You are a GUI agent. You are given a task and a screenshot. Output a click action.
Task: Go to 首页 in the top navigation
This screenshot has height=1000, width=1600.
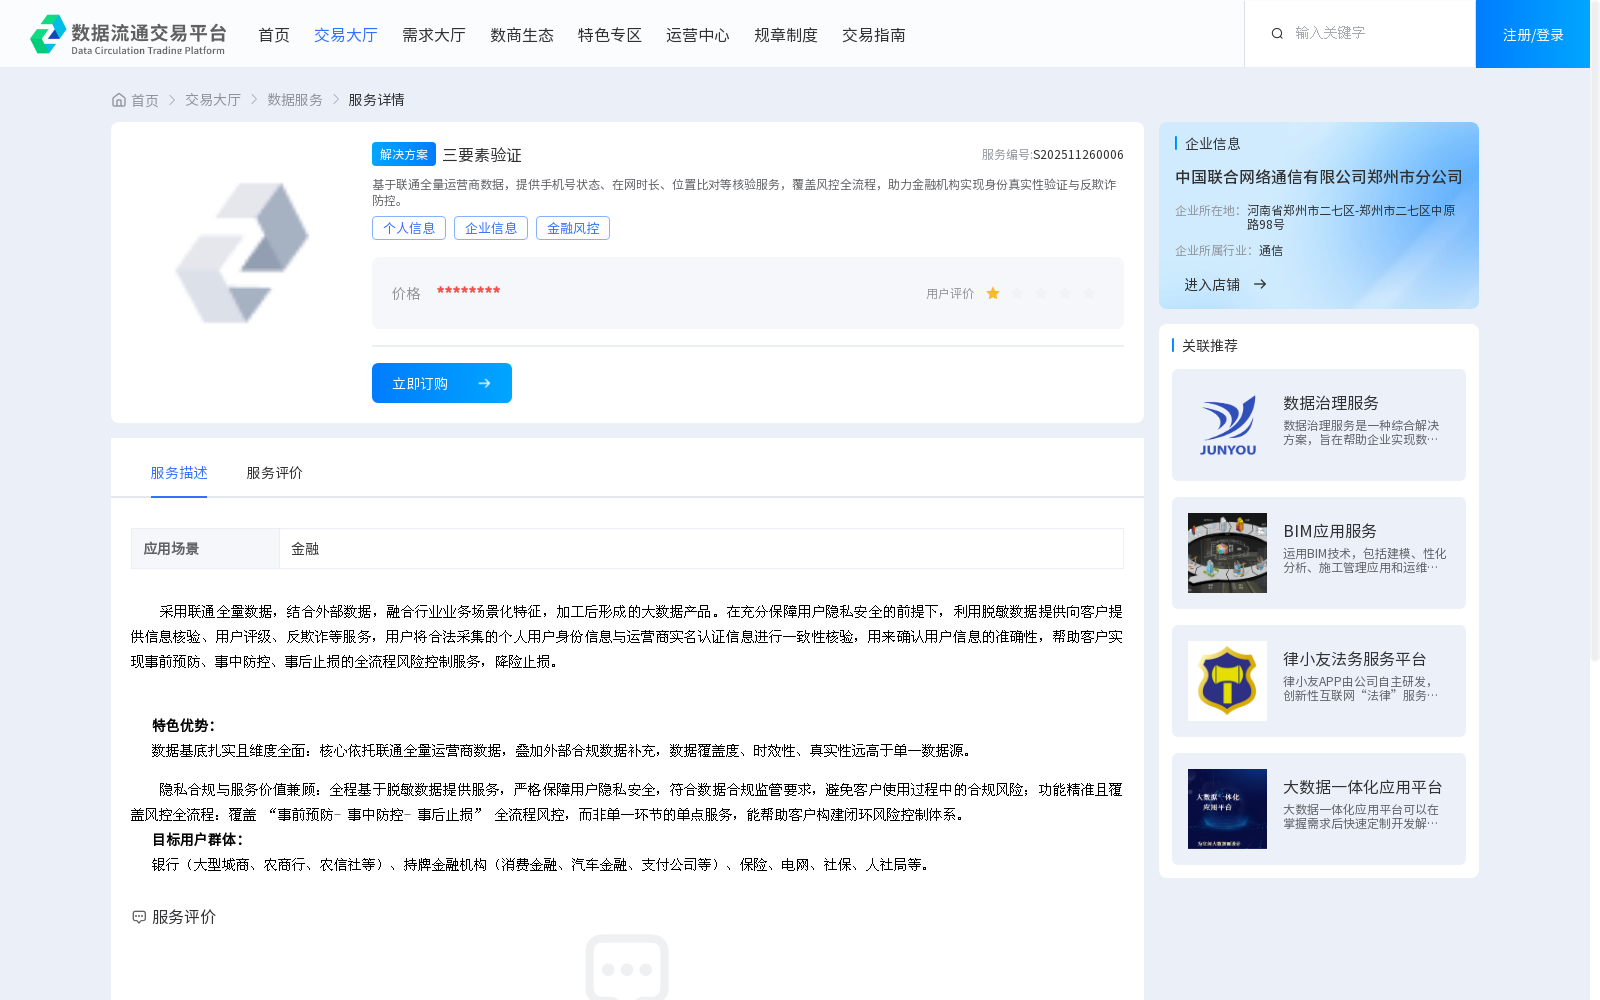[274, 35]
